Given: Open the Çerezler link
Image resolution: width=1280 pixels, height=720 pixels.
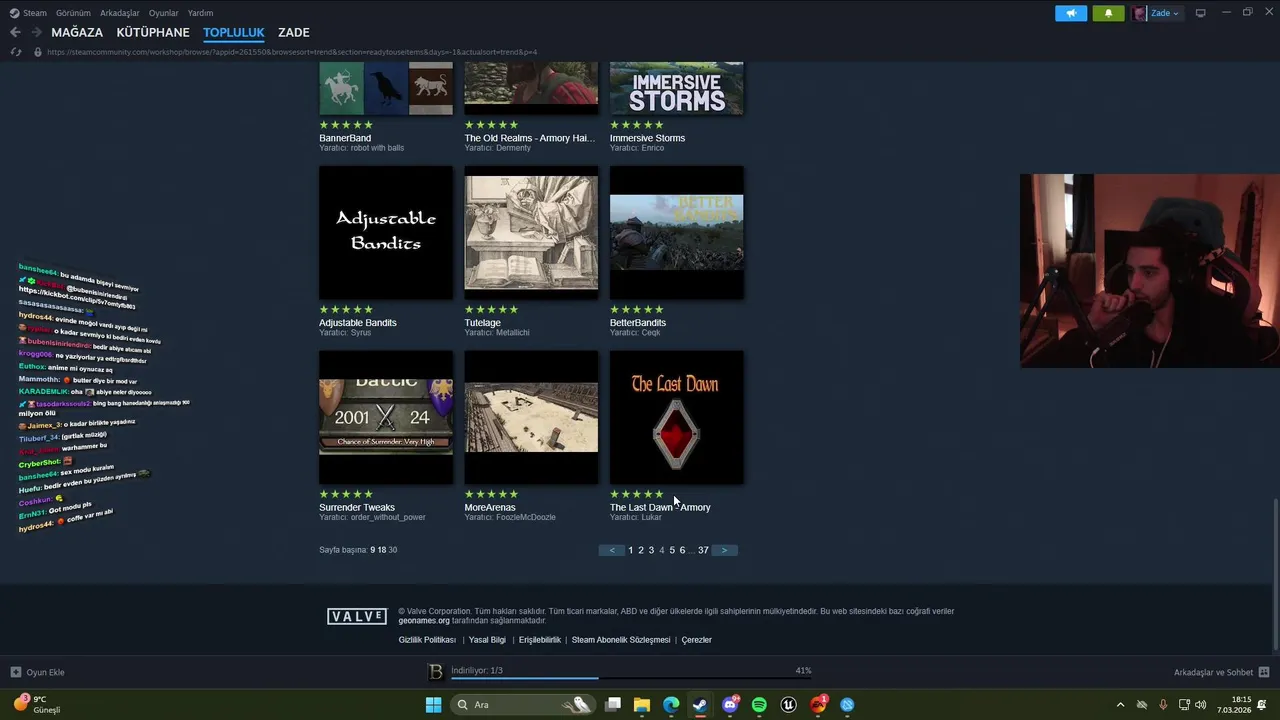Looking at the screenshot, I should 696,640.
